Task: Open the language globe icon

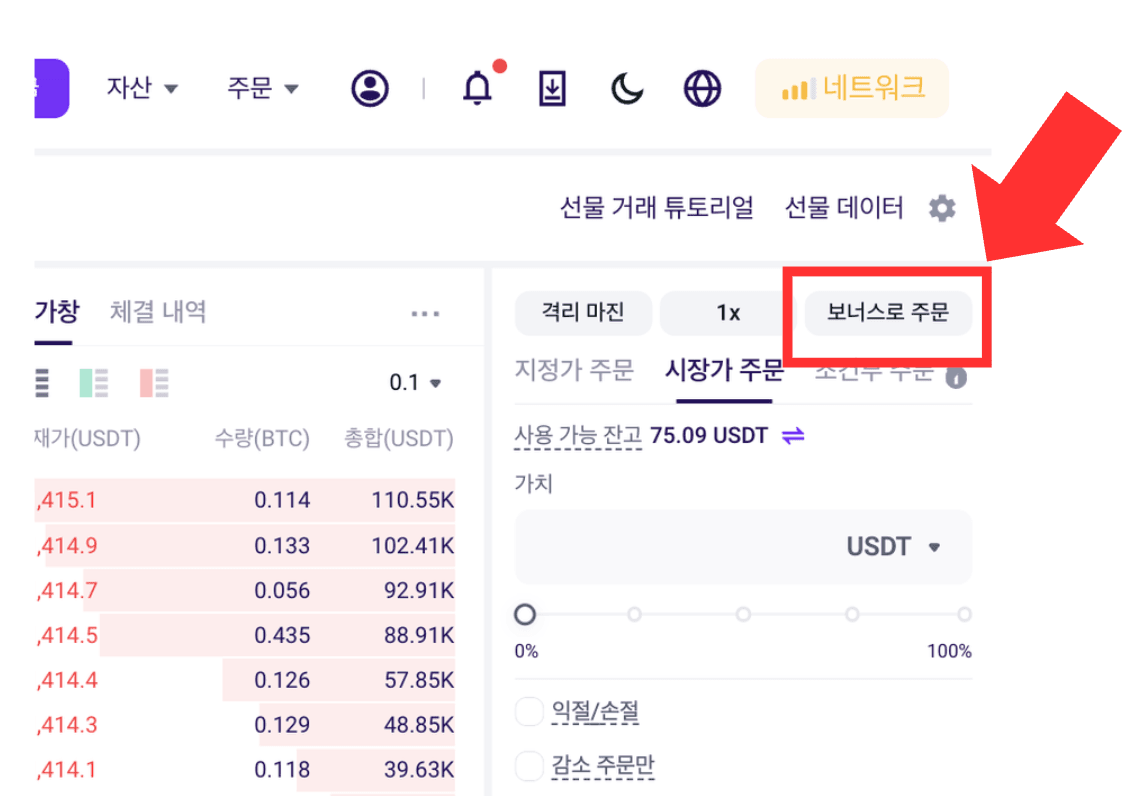Action: tap(702, 88)
